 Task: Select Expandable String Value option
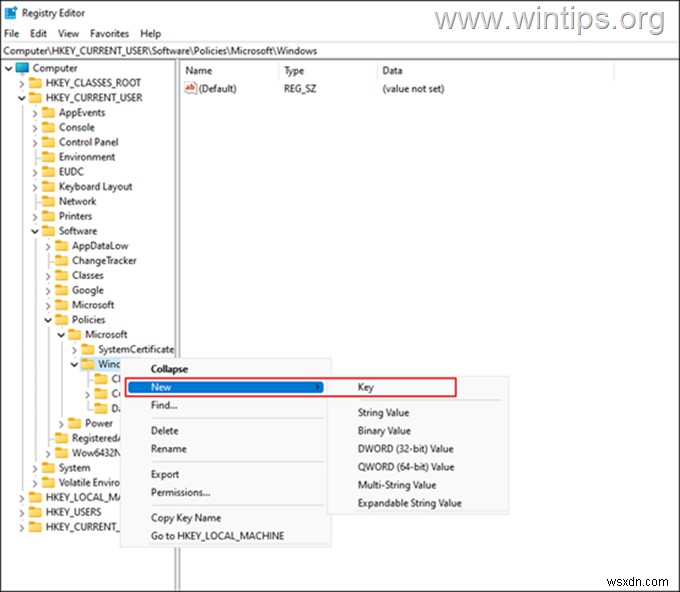point(409,503)
